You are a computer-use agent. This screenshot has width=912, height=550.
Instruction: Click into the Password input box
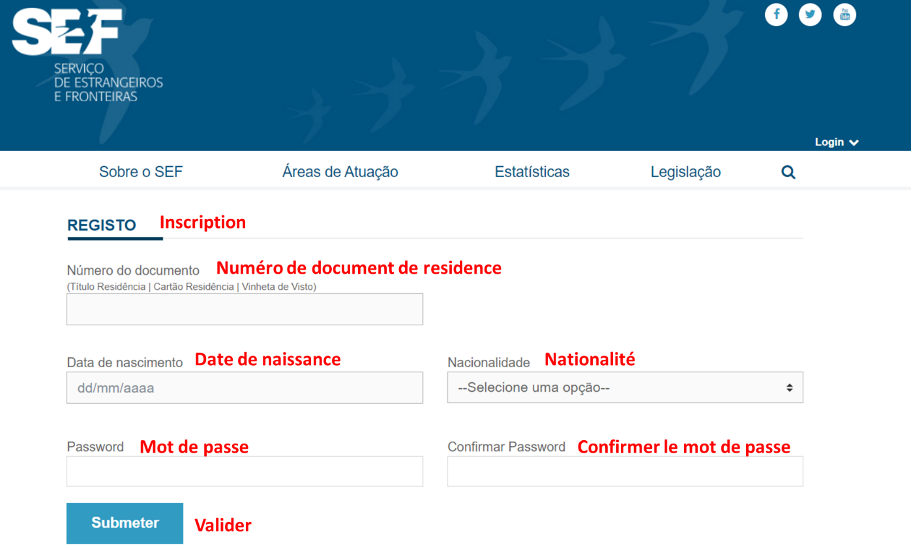(x=245, y=472)
